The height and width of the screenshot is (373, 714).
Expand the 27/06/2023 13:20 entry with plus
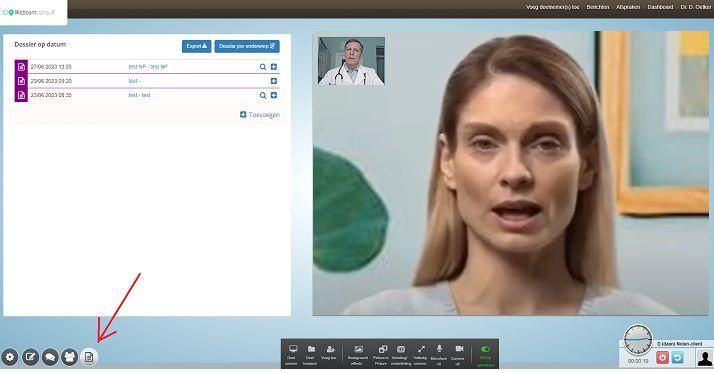coord(274,67)
